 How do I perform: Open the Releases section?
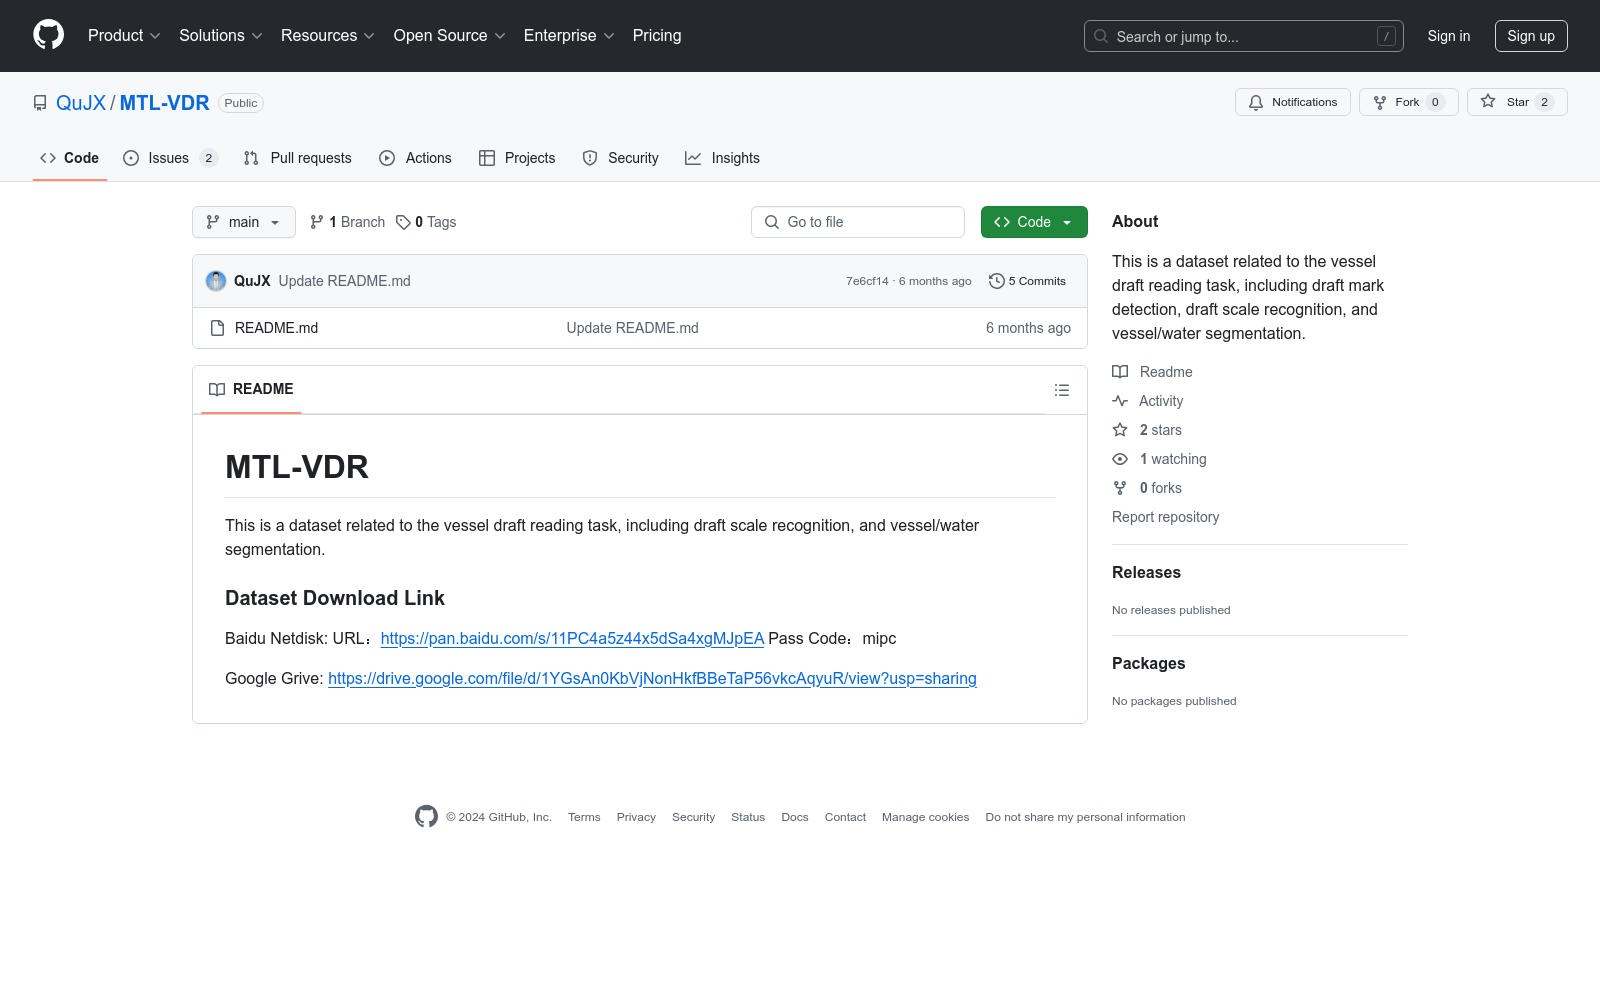tap(1146, 573)
